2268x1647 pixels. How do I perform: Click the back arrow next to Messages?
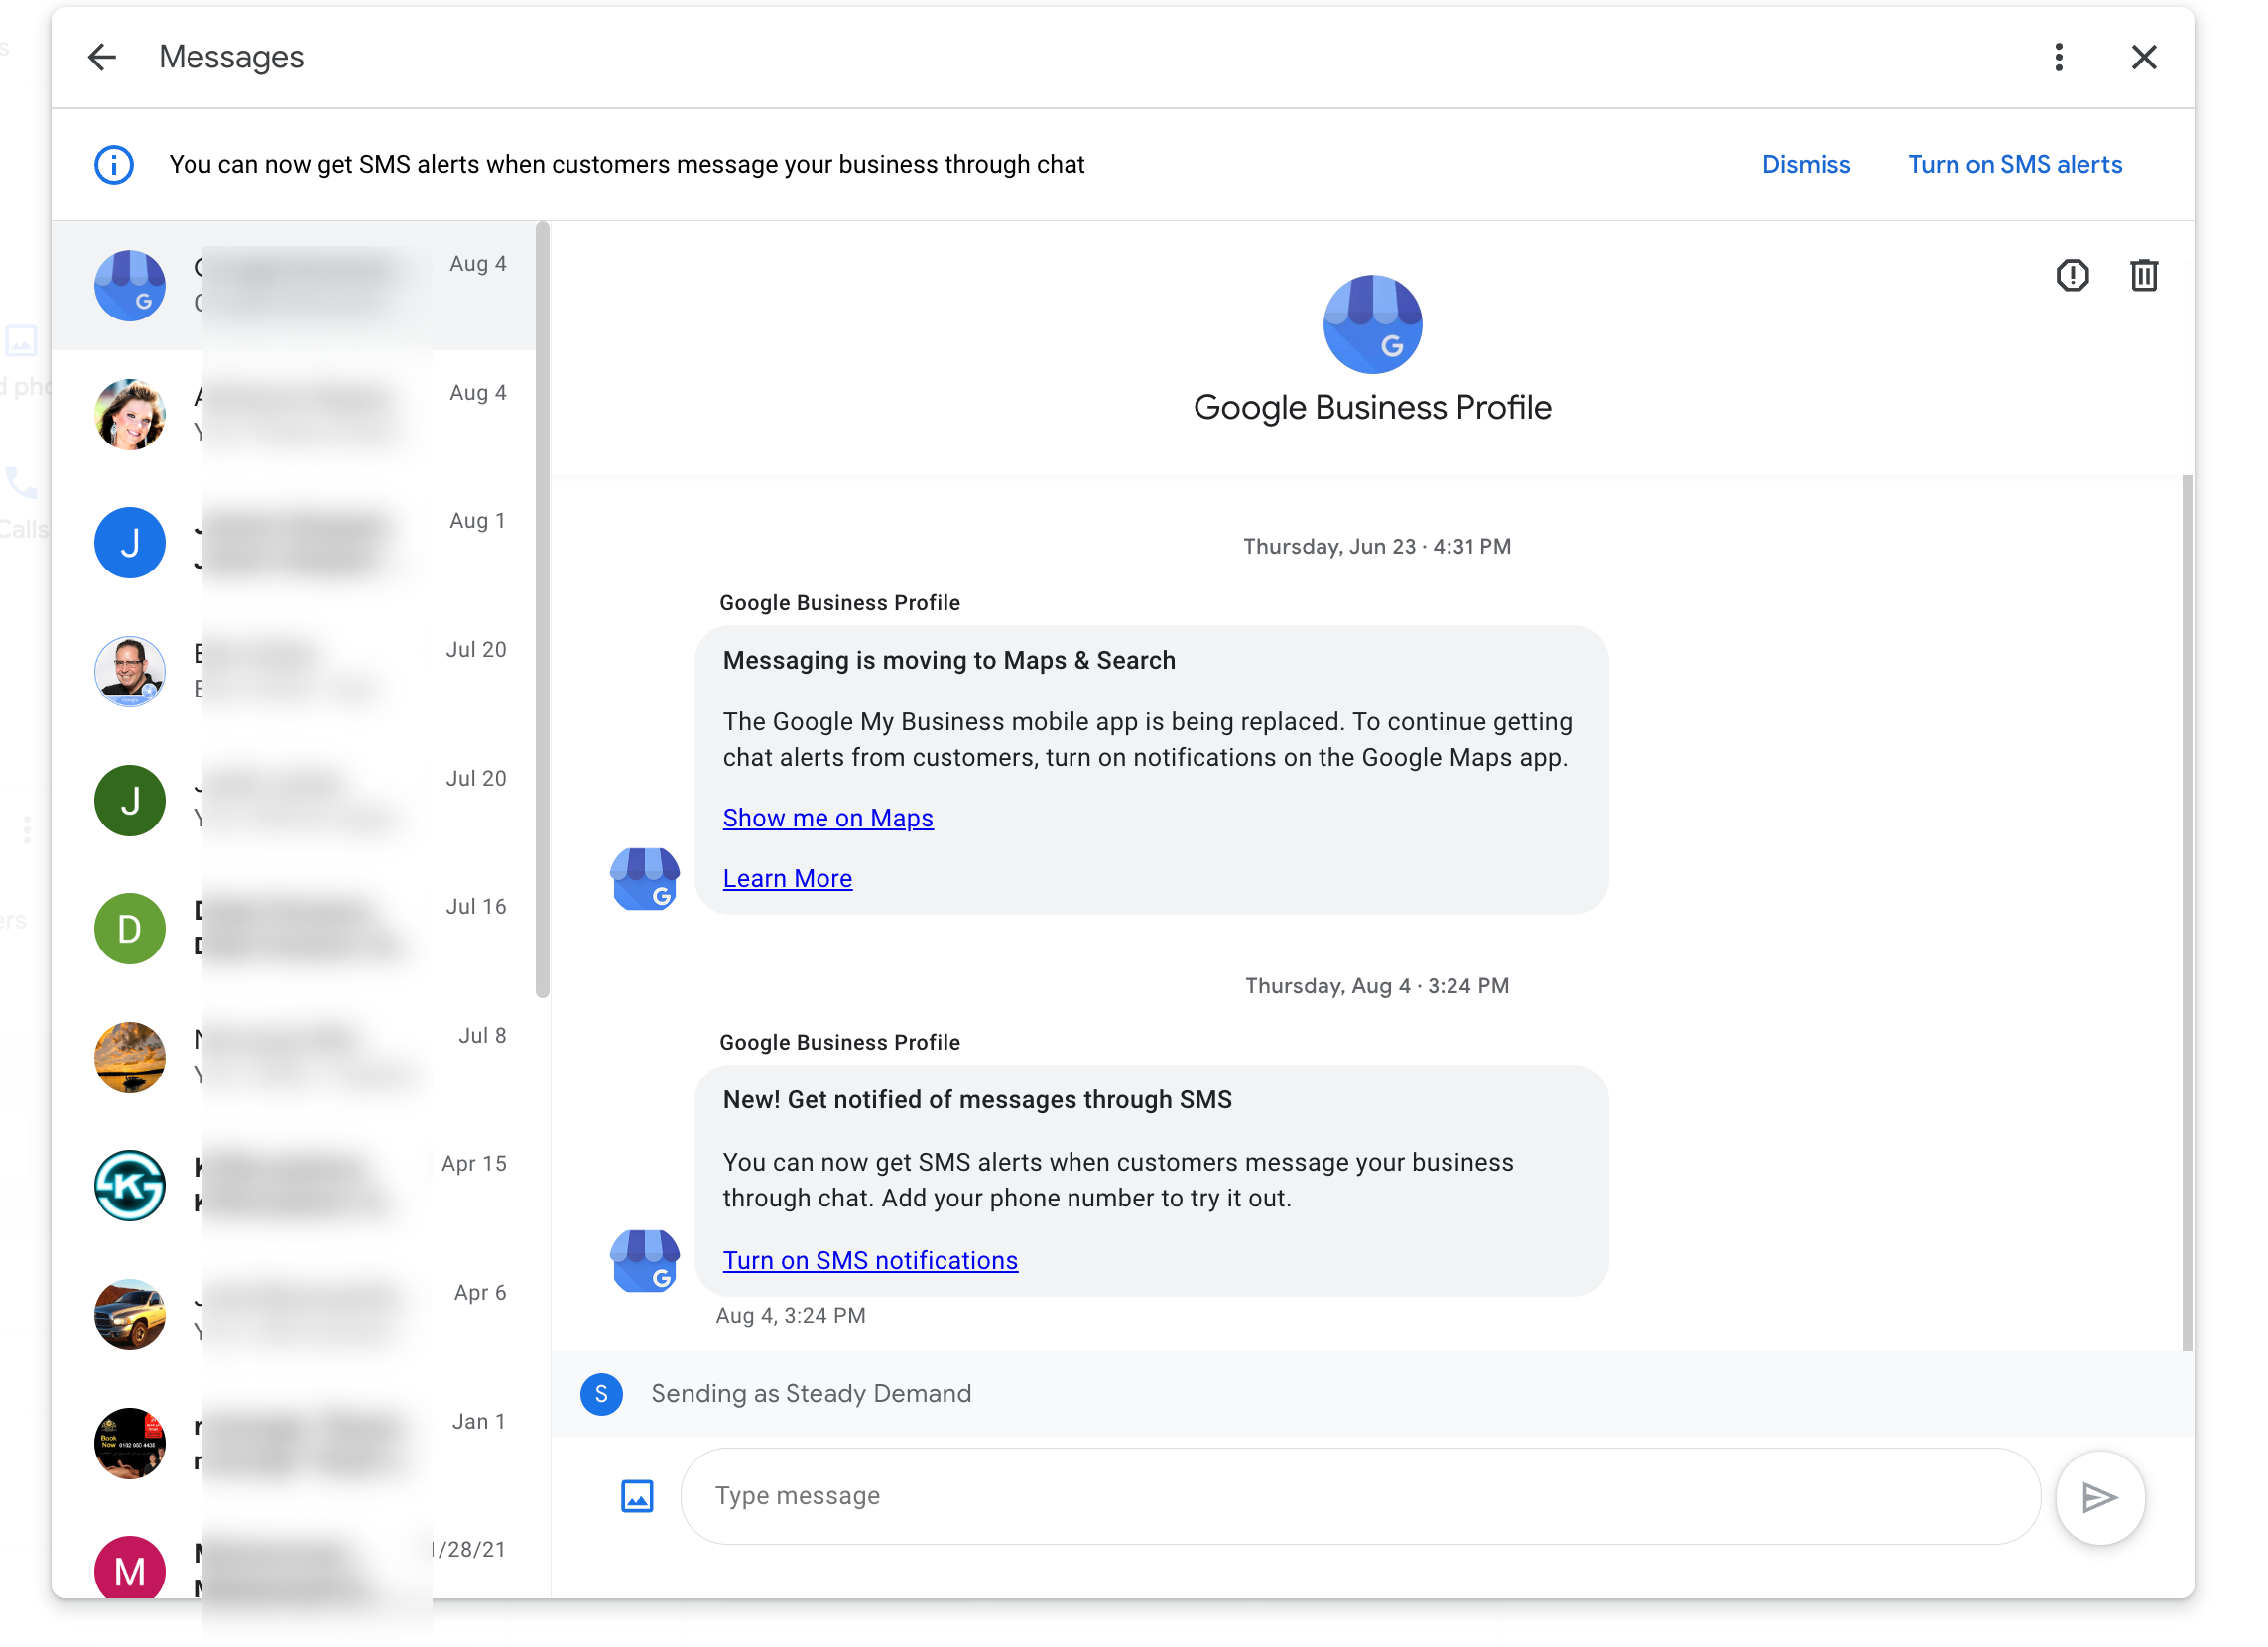pyautogui.click(x=102, y=57)
